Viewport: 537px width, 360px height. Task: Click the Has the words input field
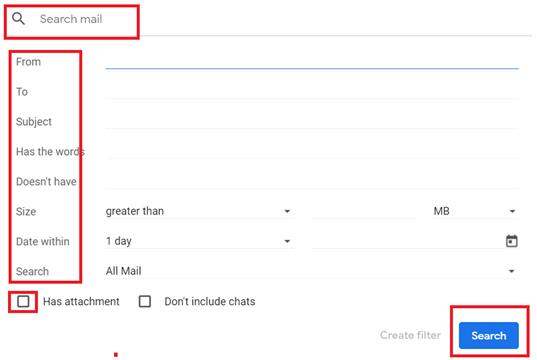pyautogui.click(x=312, y=151)
